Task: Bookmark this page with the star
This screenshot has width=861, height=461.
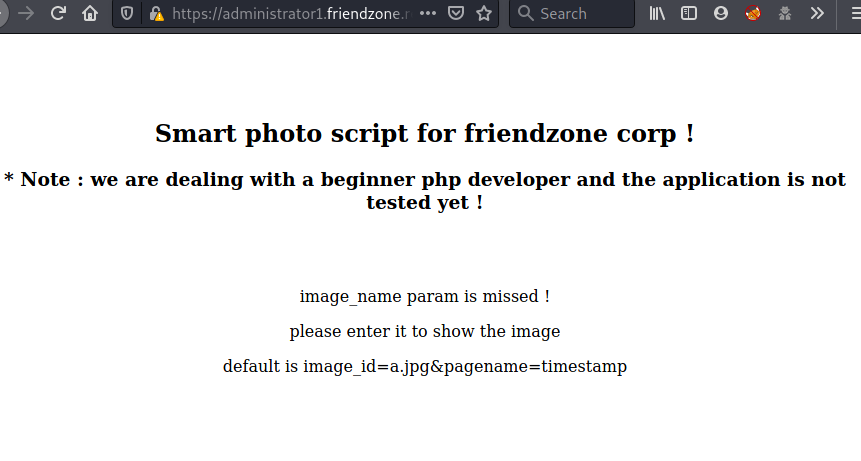Action: coord(484,14)
